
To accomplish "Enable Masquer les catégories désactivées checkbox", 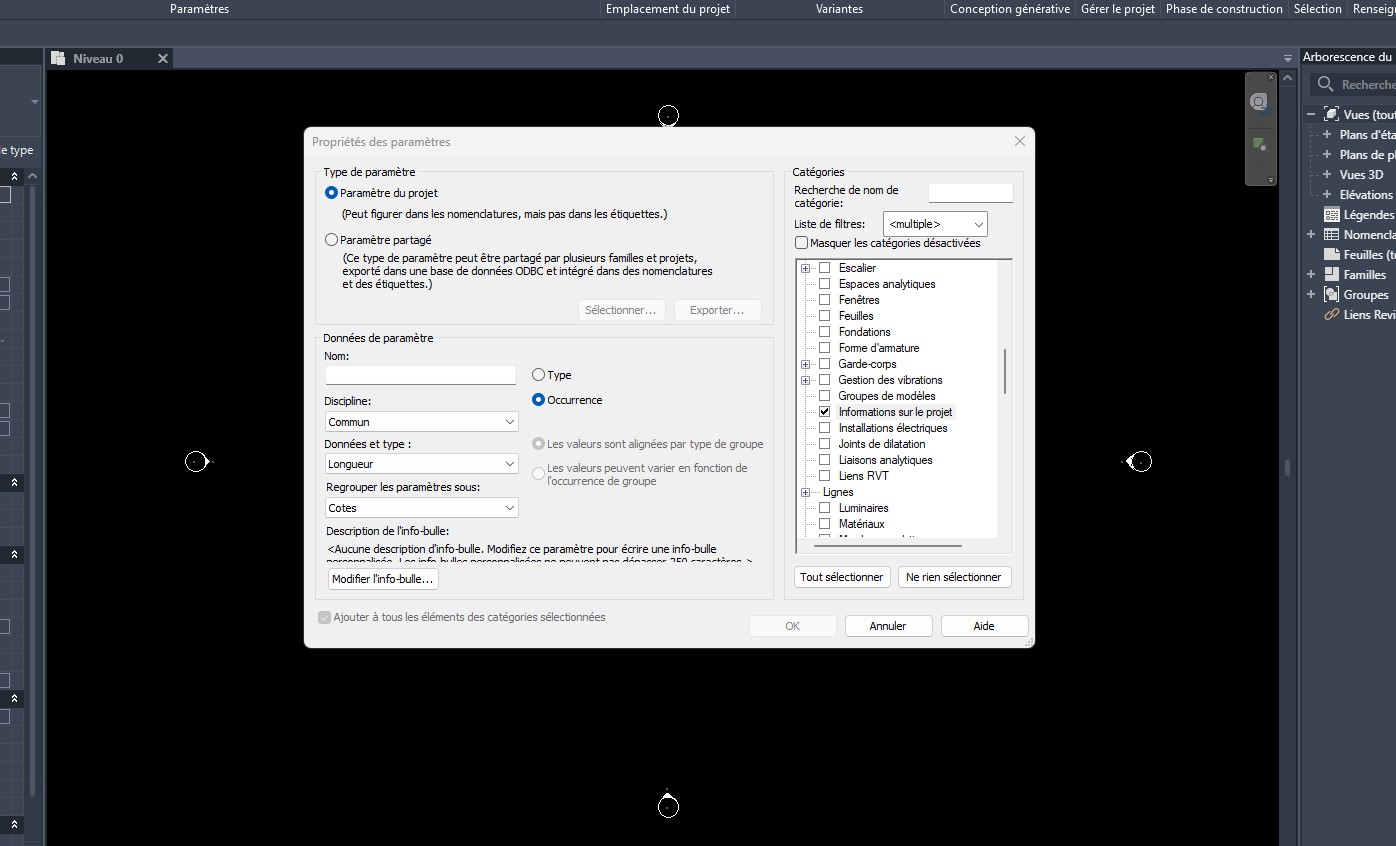I will tap(802, 243).
